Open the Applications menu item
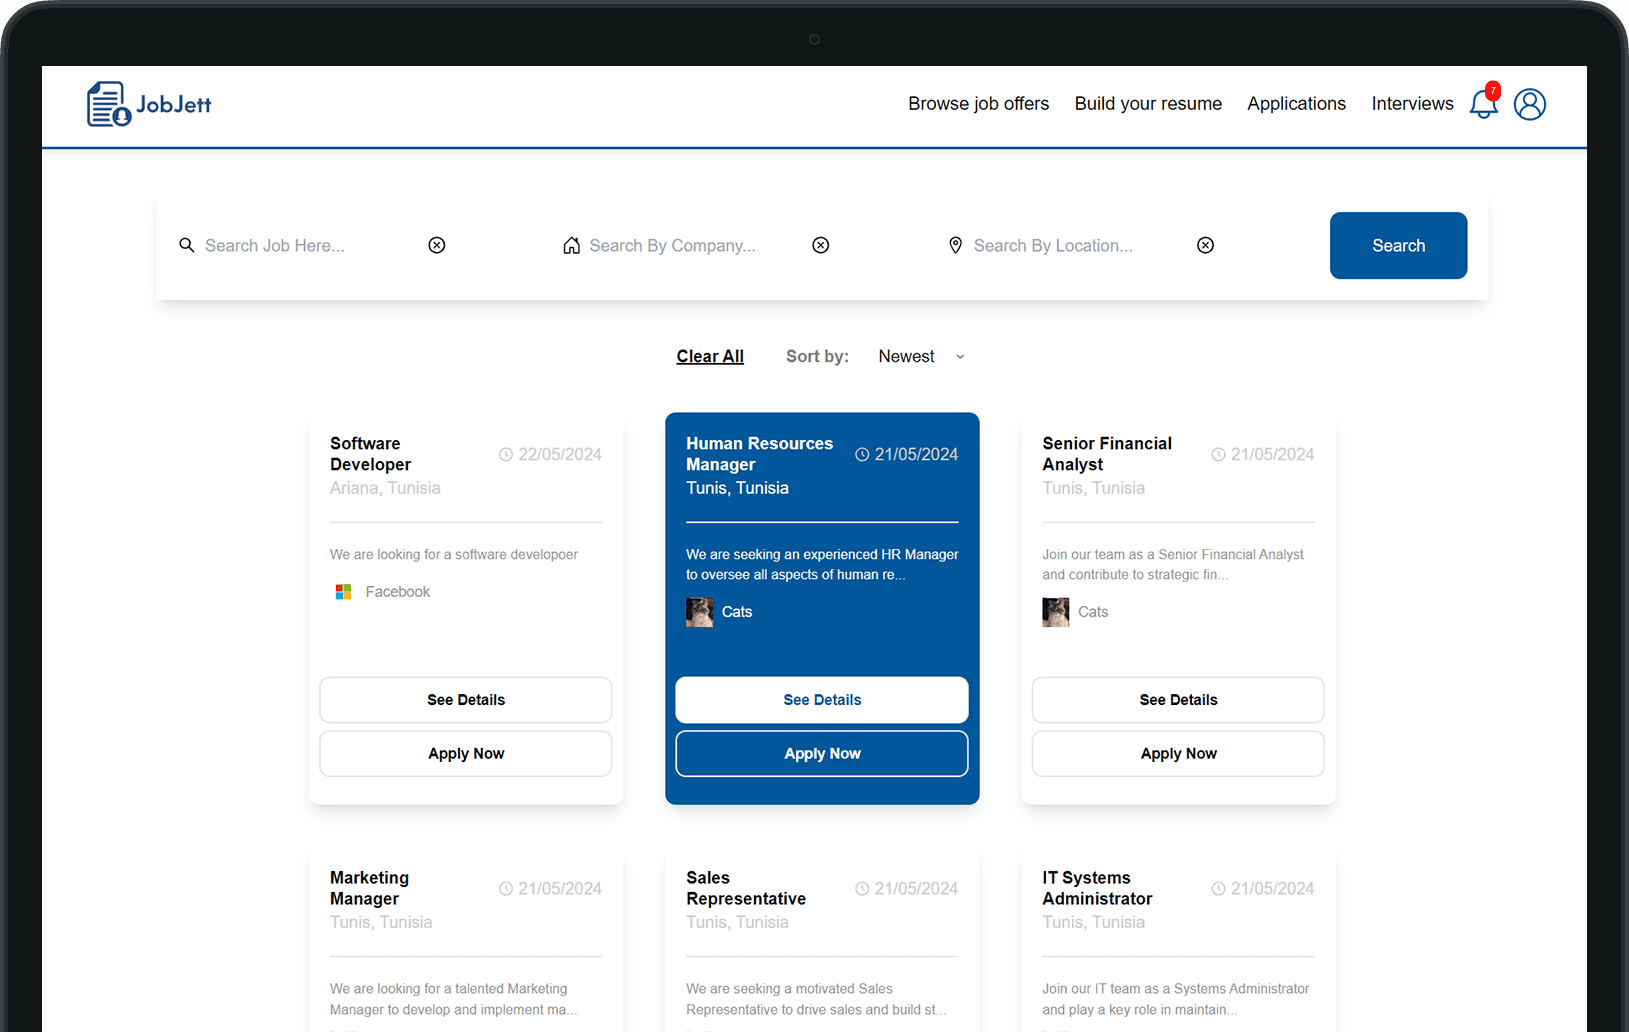This screenshot has width=1629, height=1032. (x=1296, y=104)
